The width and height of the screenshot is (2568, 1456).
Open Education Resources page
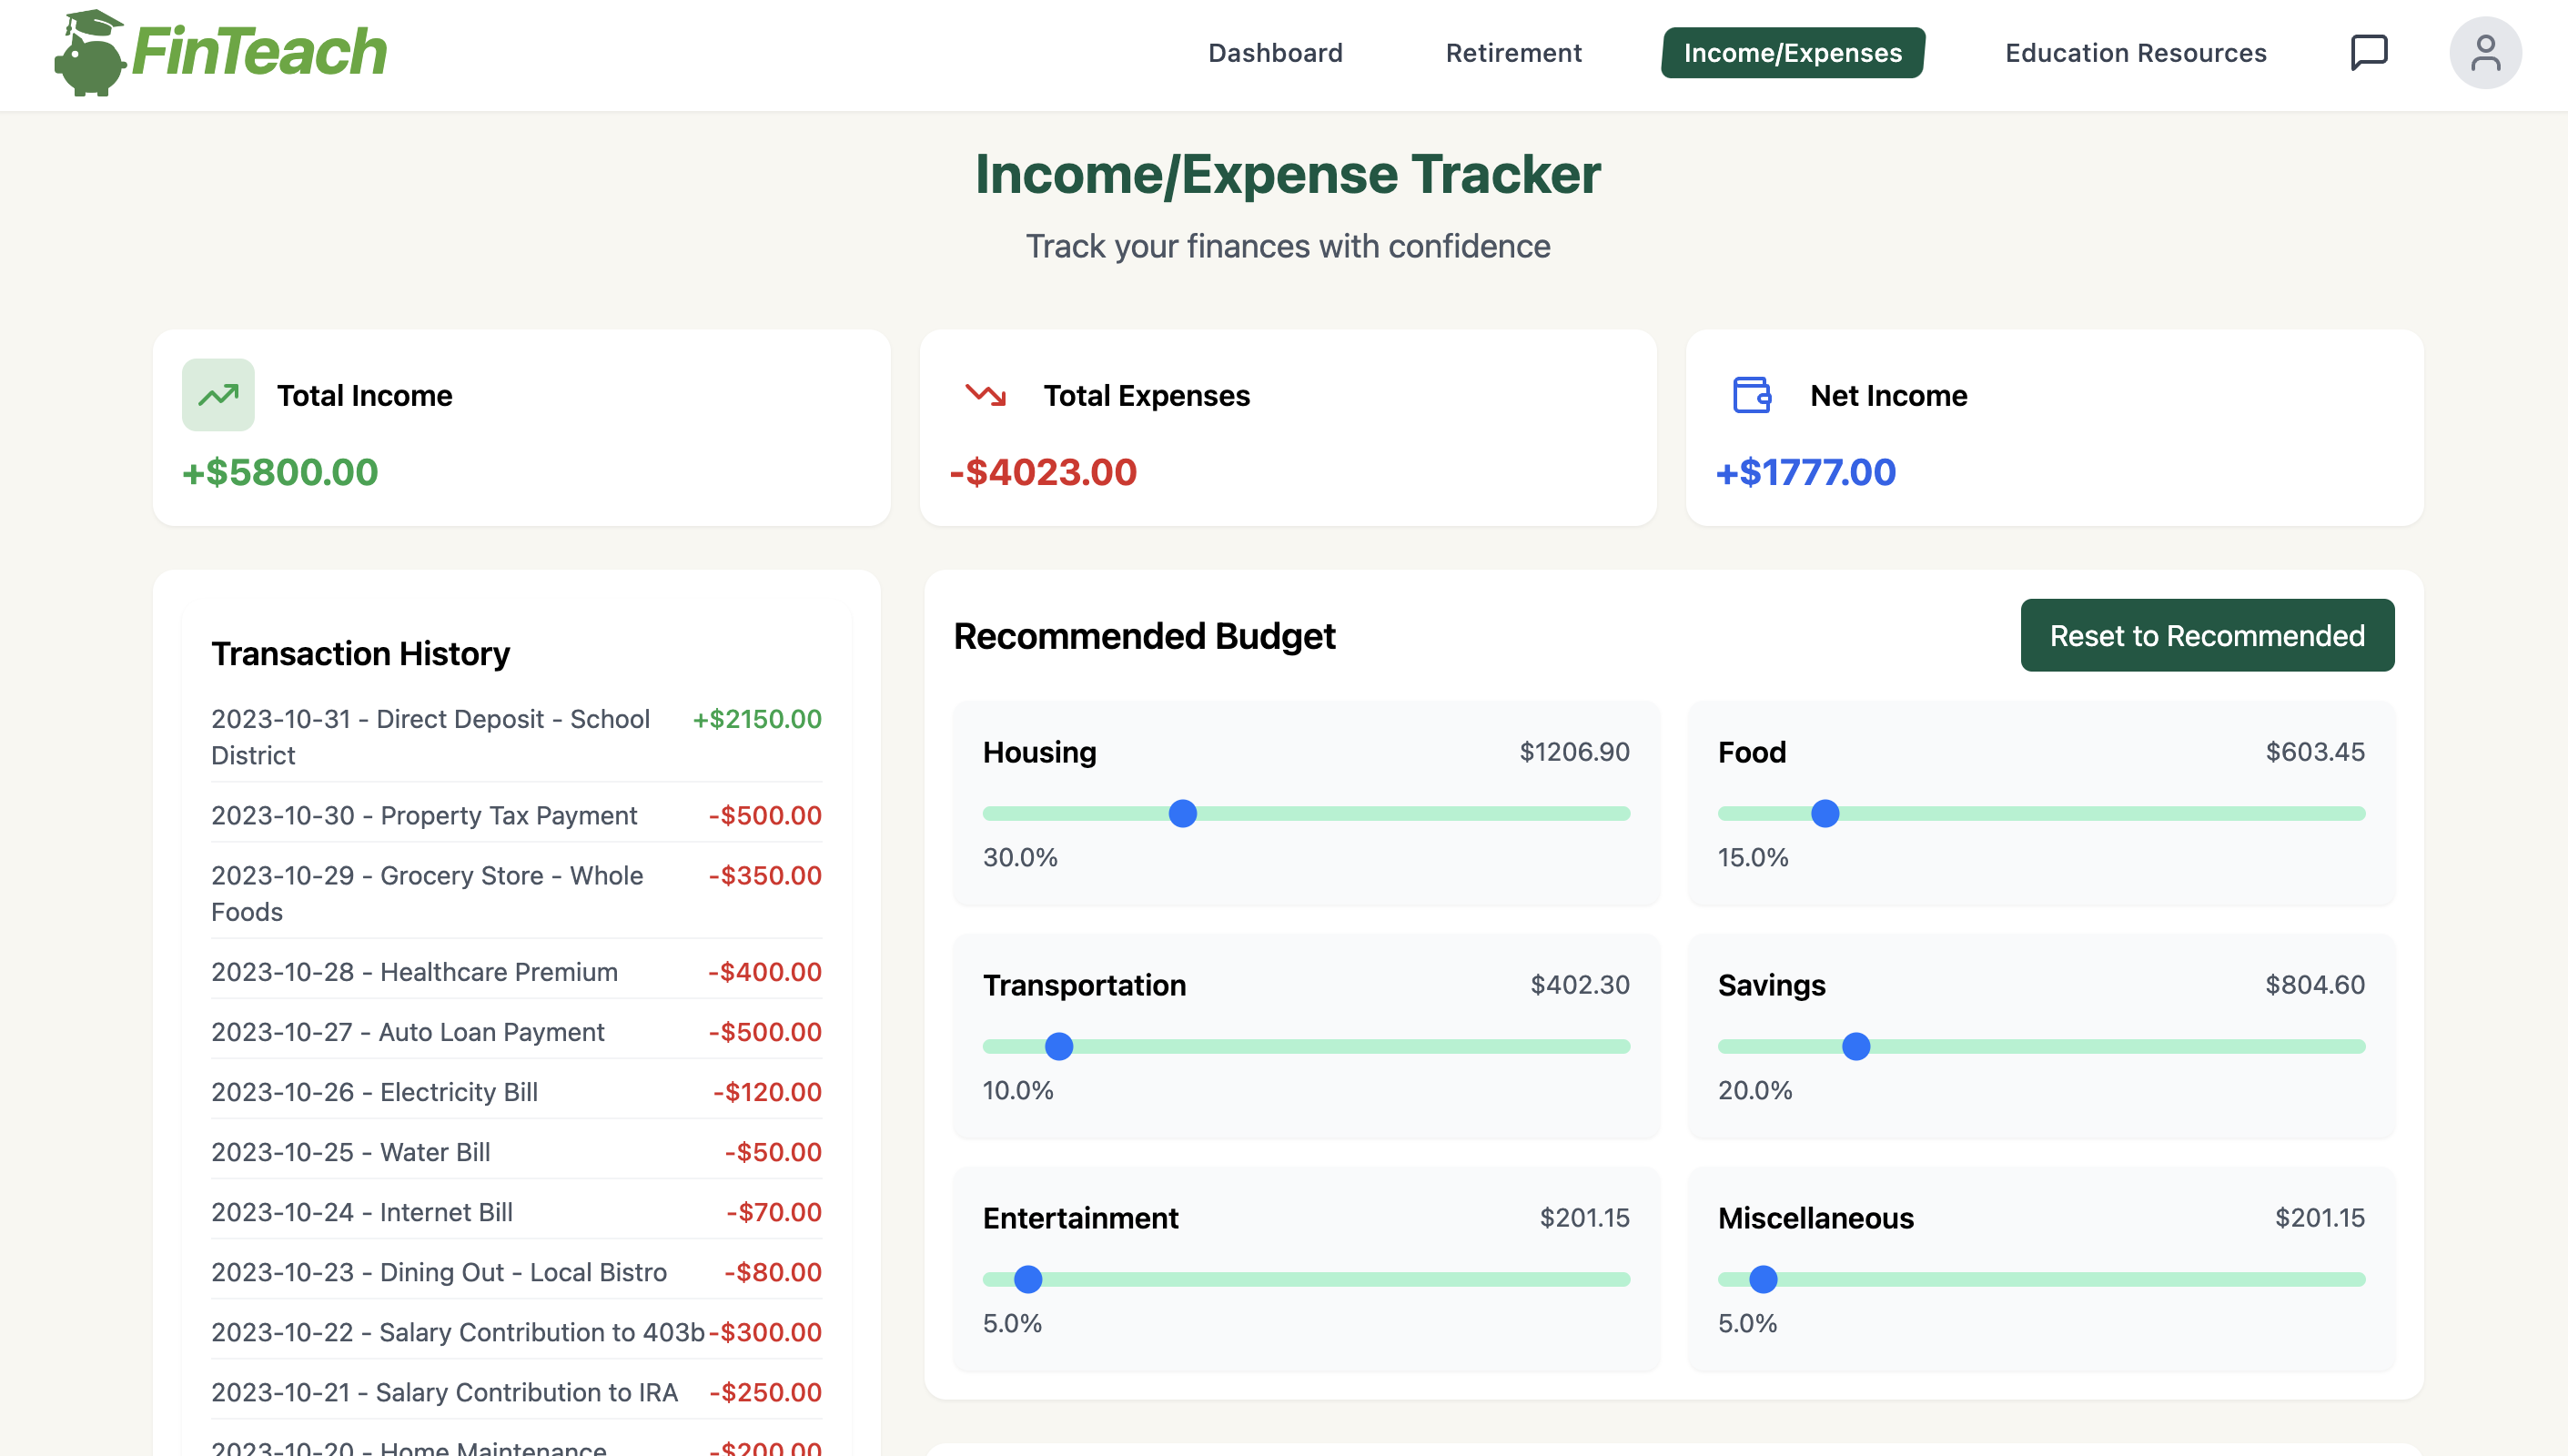[x=2135, y=53]
